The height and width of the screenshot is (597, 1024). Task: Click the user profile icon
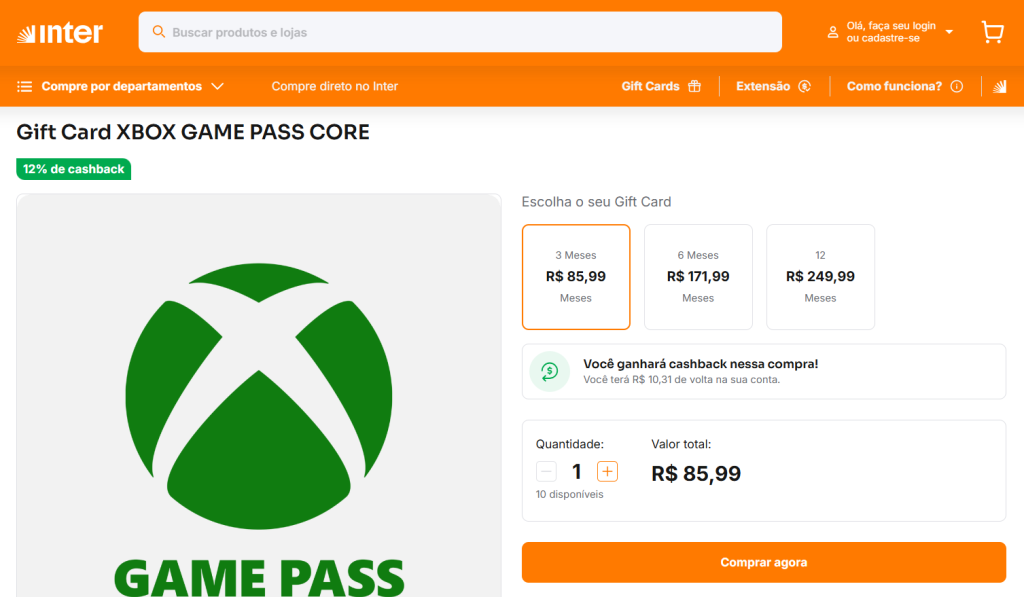pos(832,32)
